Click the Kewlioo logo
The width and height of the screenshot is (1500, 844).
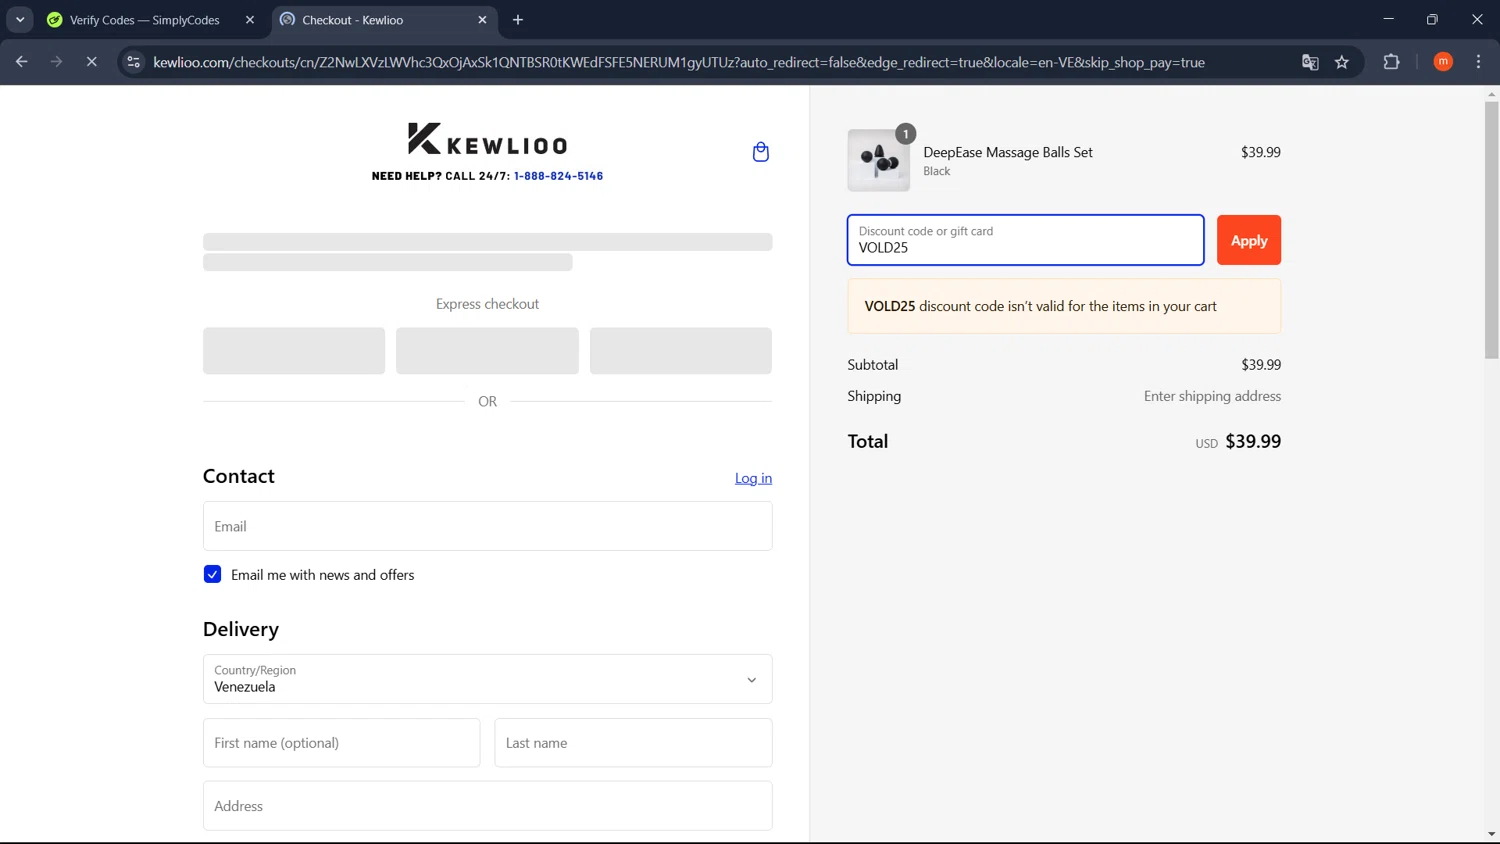[x=487, y=139]
